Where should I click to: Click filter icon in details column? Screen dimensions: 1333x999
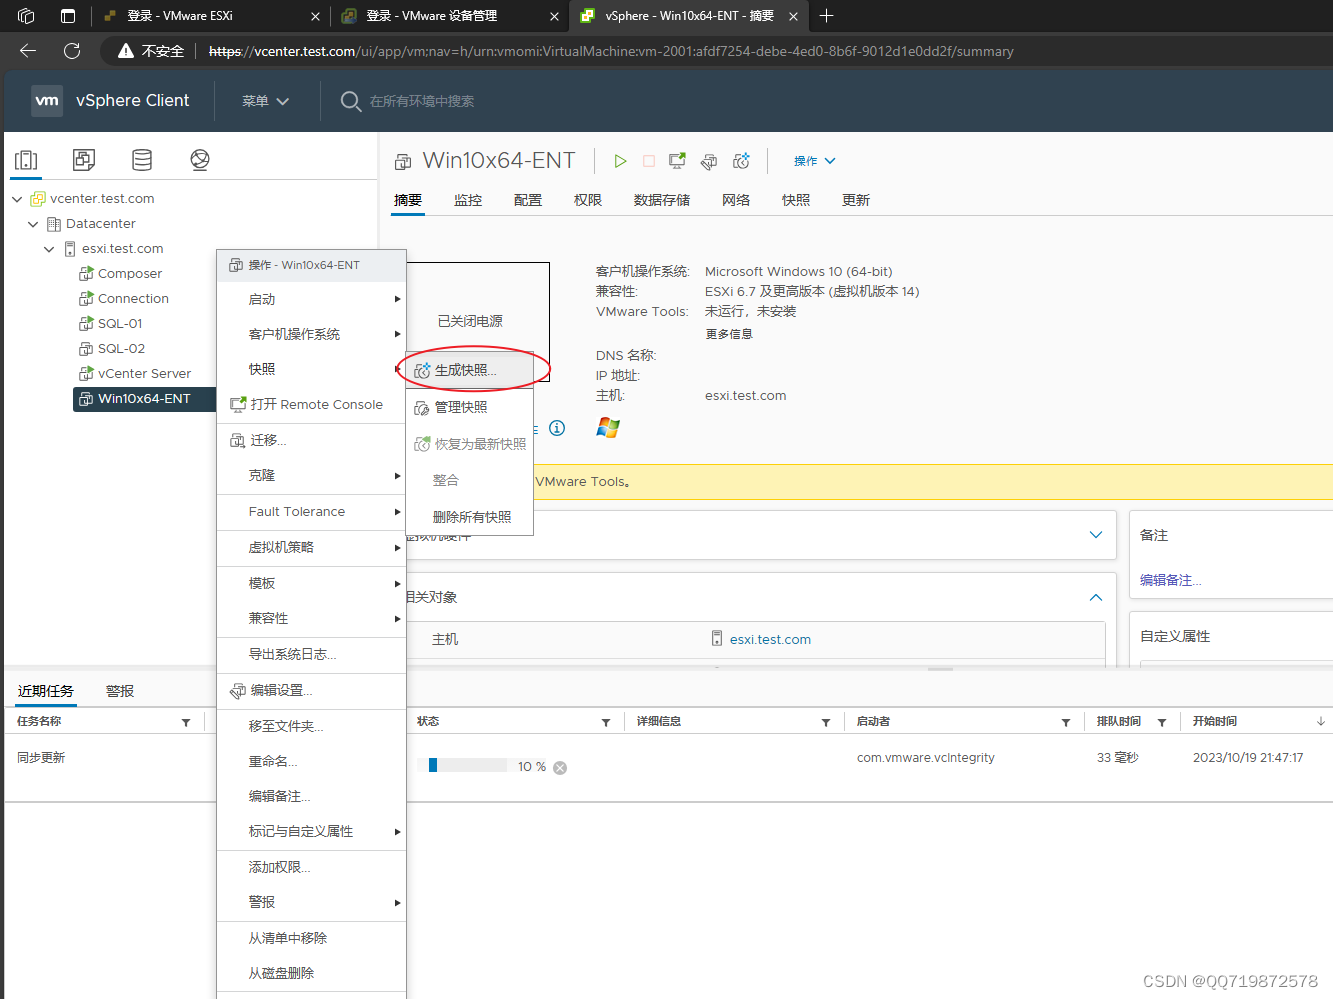(826, 722)
